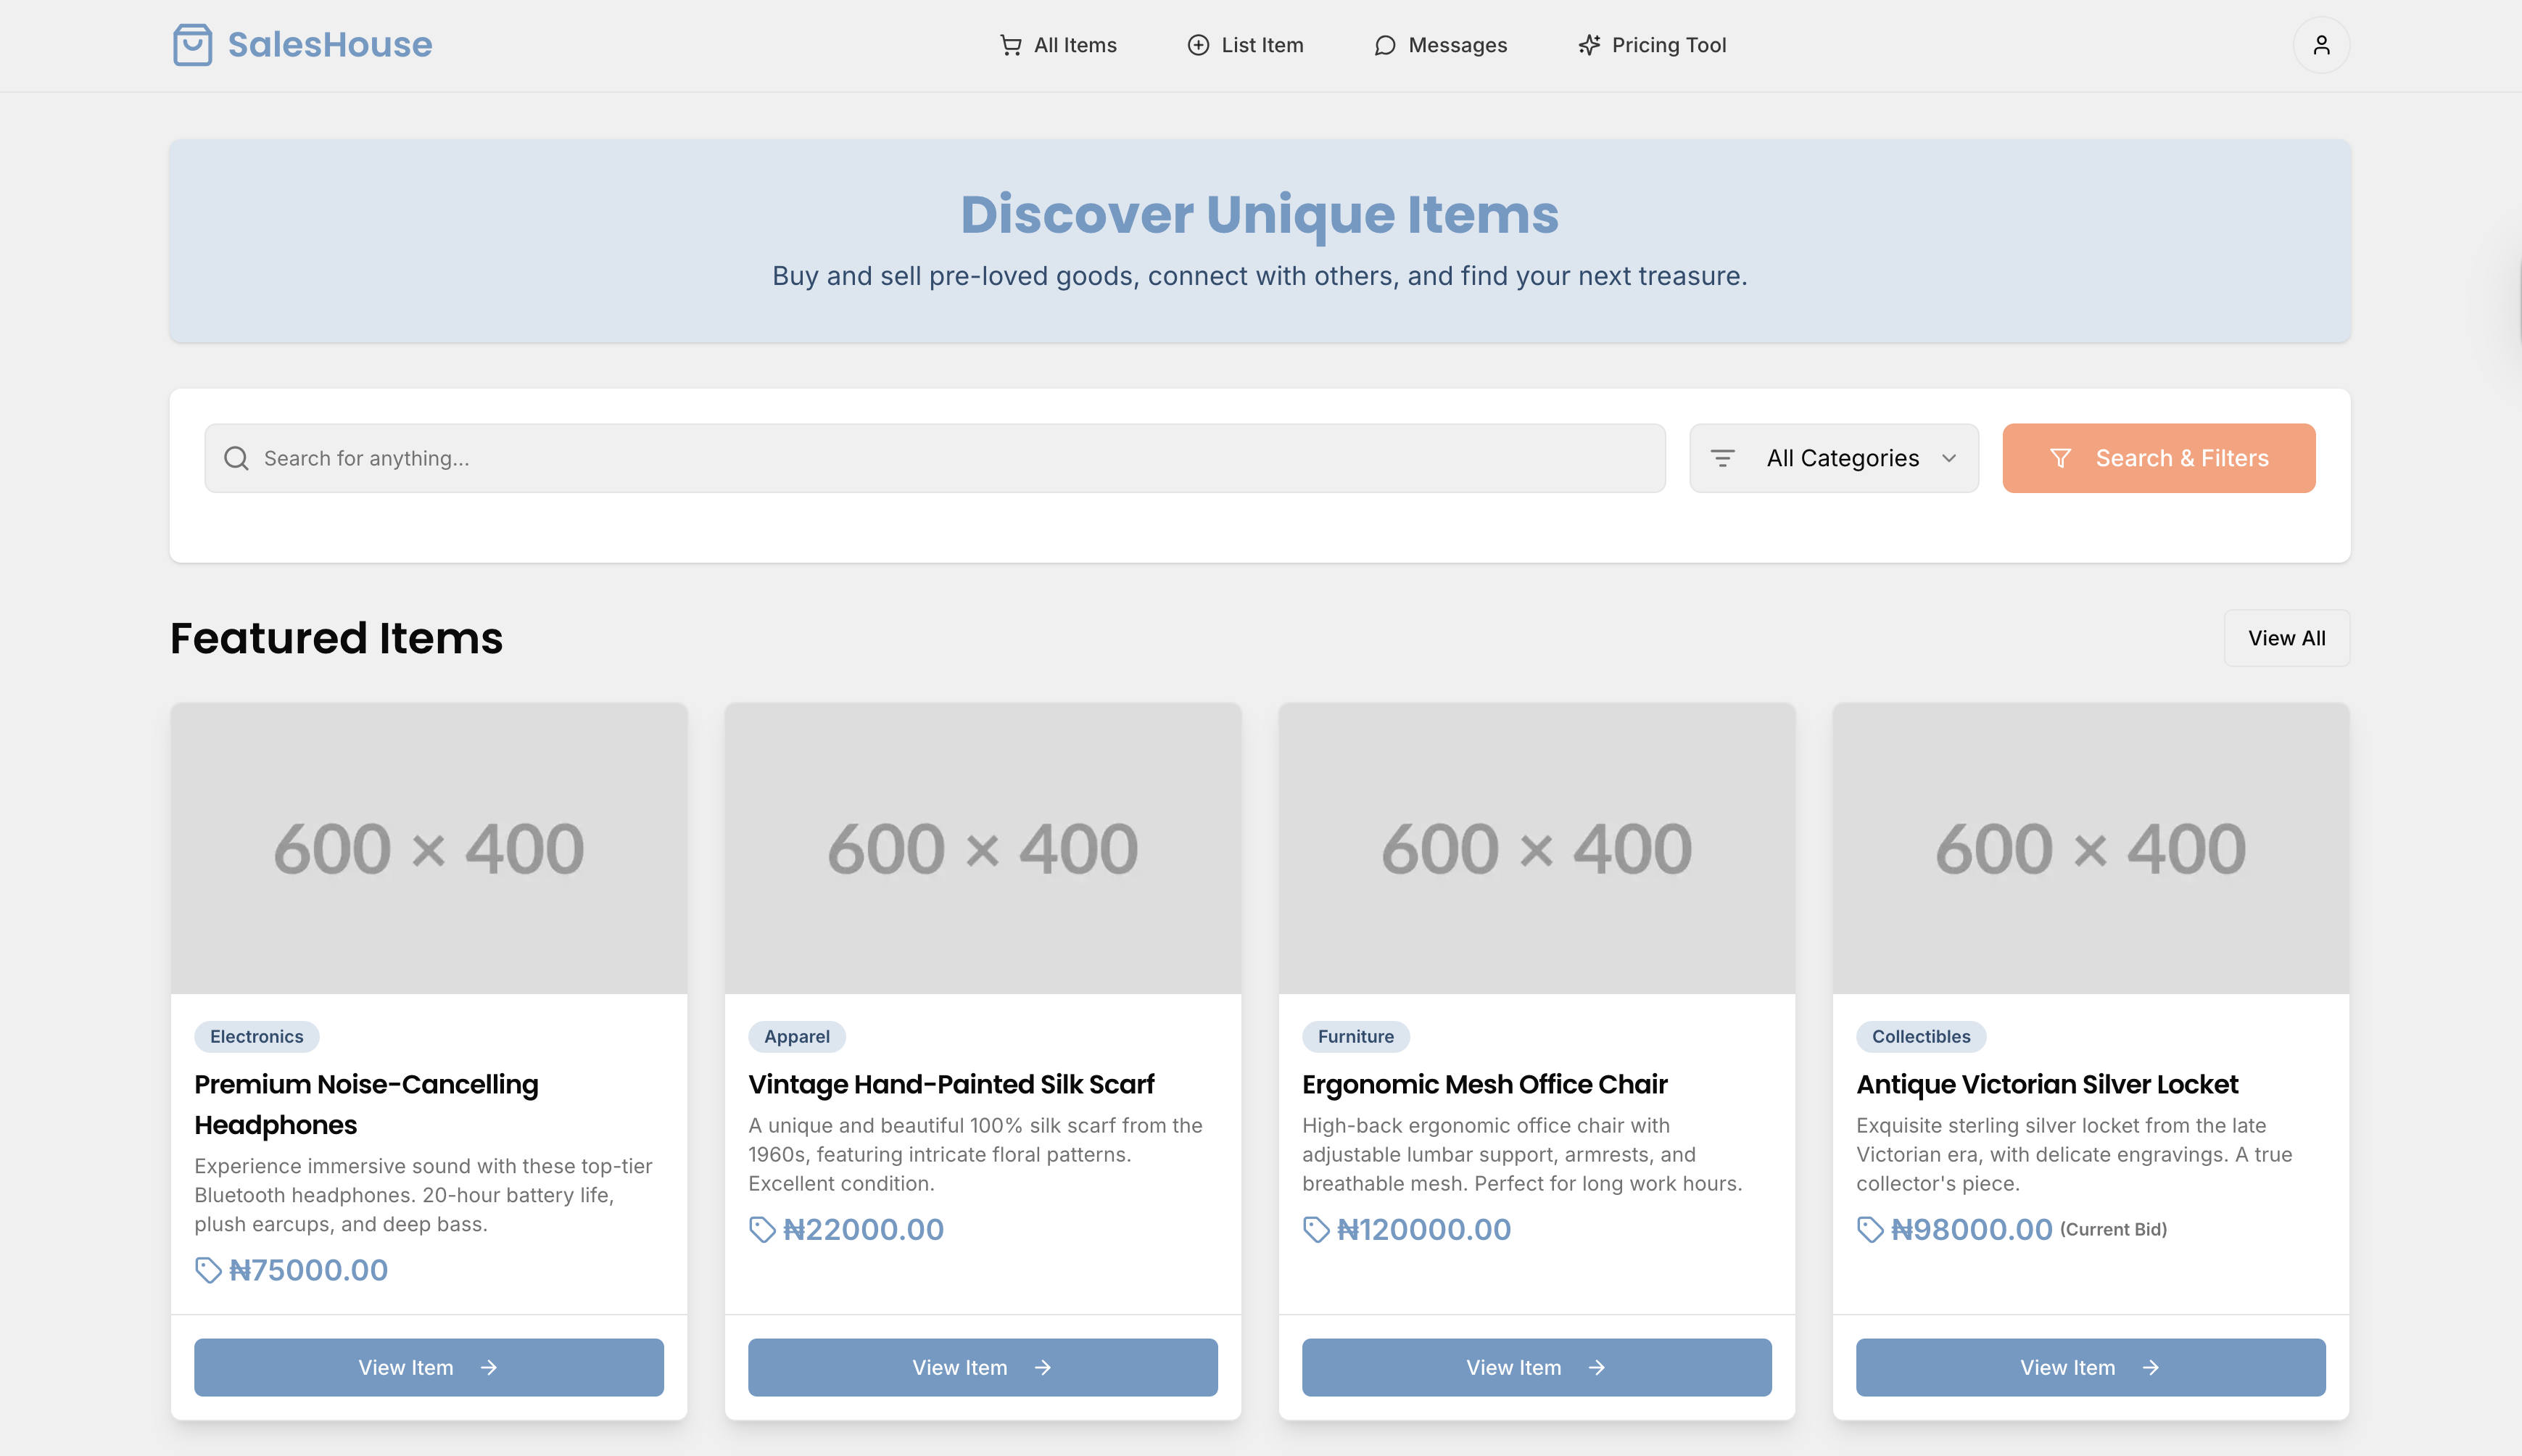Click the chevron arrow in All Categories
This screenshot has width=2522, height=1456.
(x=1949, y=458)
